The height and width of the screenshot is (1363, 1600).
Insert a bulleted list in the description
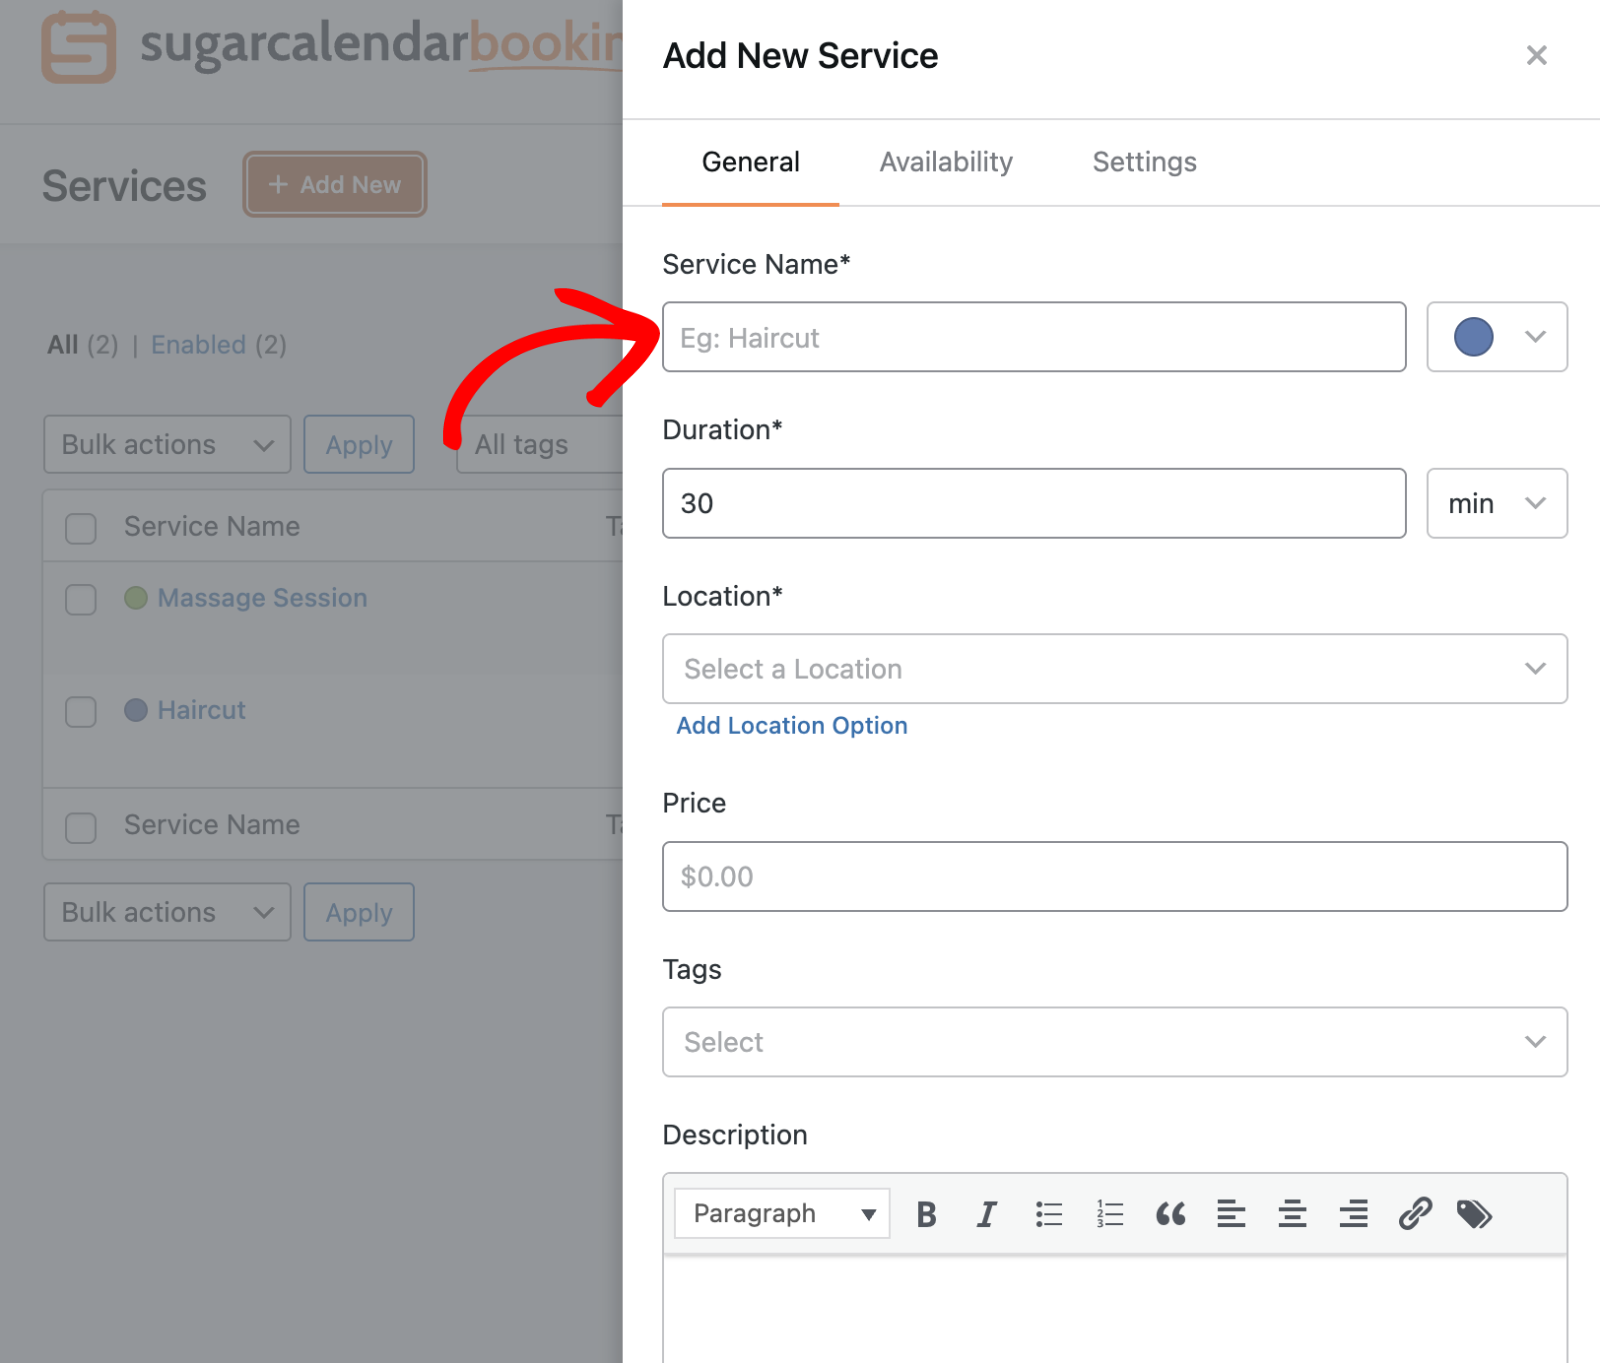(x=1048, y=1214)
